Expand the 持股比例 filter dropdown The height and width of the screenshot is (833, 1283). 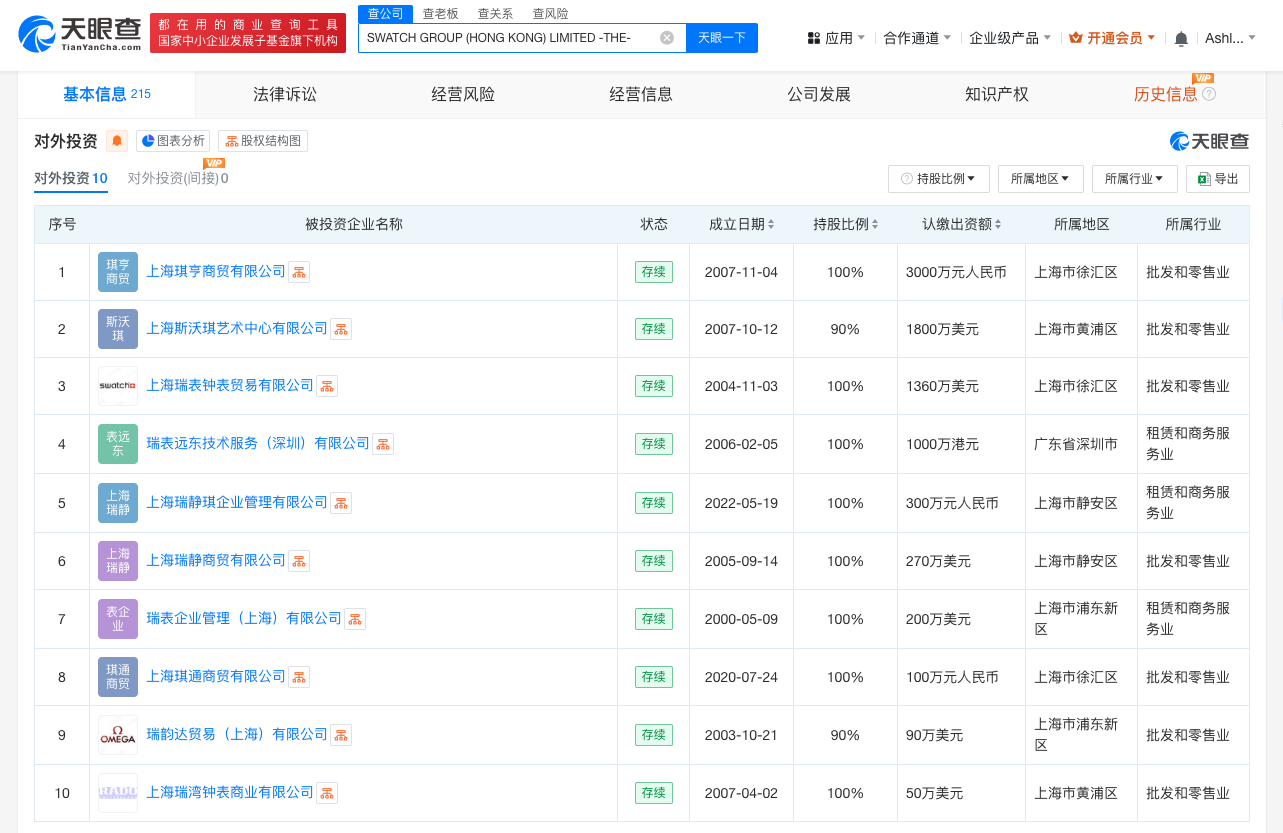938,179
